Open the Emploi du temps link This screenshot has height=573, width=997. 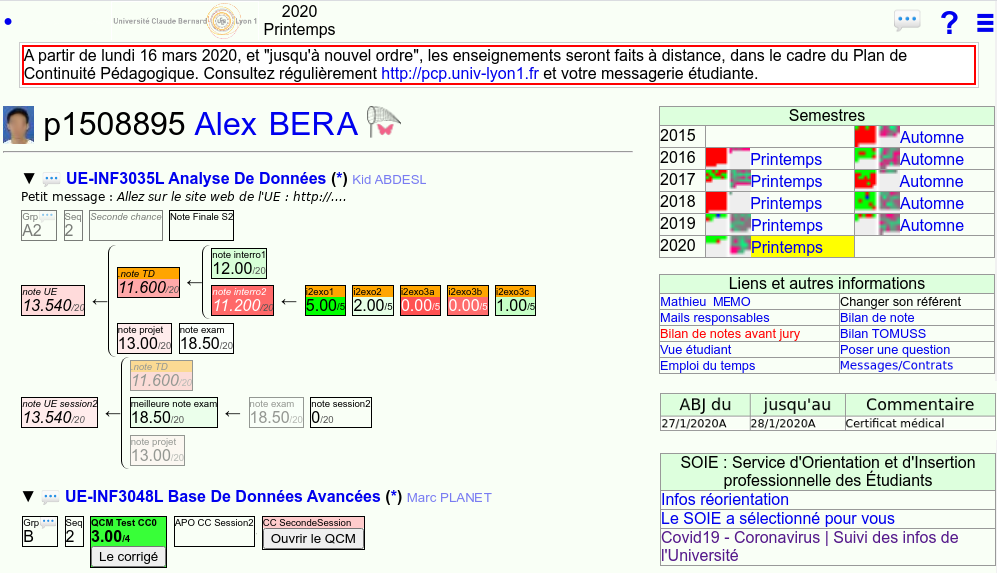(707, 365)
